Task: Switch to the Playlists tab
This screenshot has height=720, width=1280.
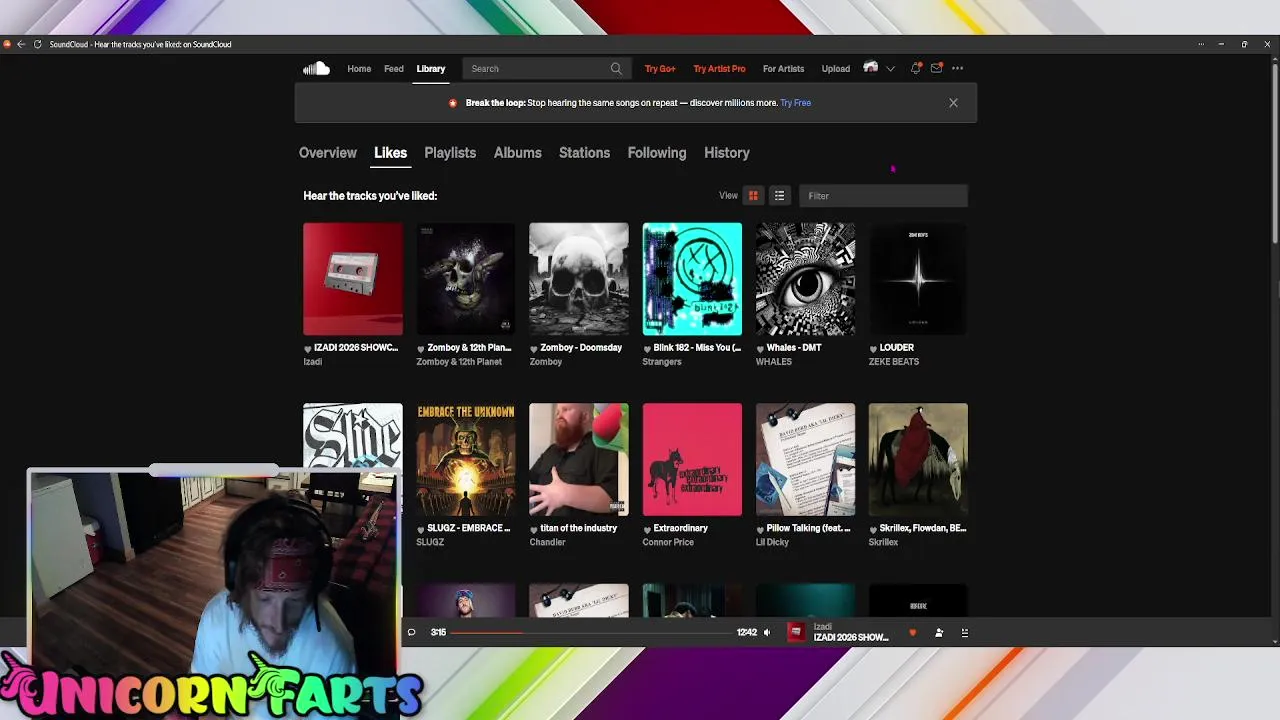Action: pyautogui.click(x=450, y=153)
